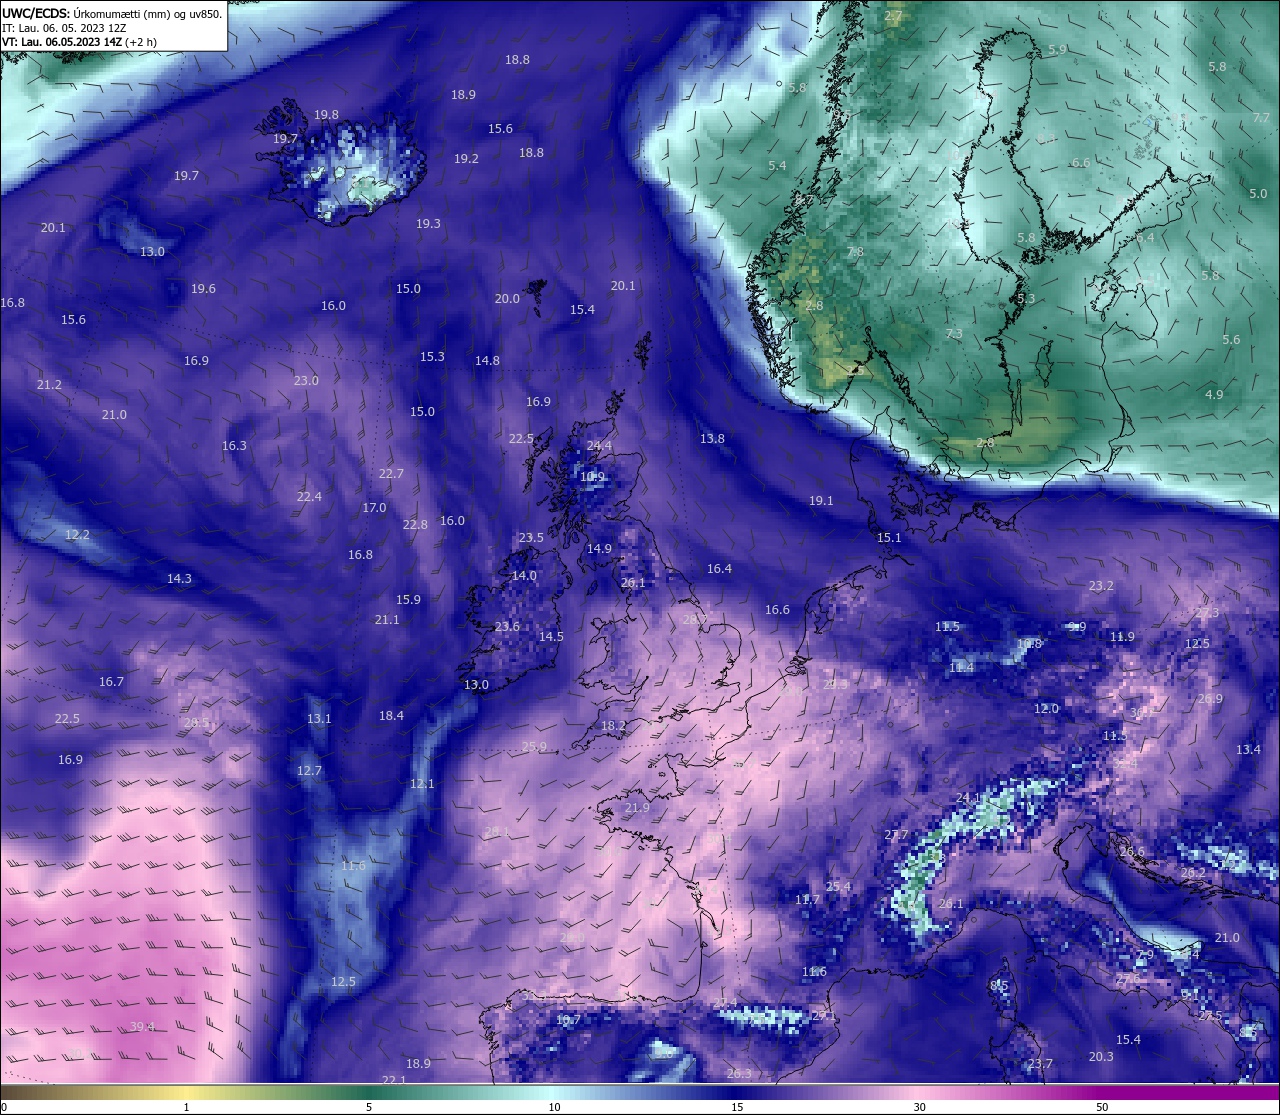Click the 7.3 value over Sweden
The image size is (1280, 1115).
954,333
